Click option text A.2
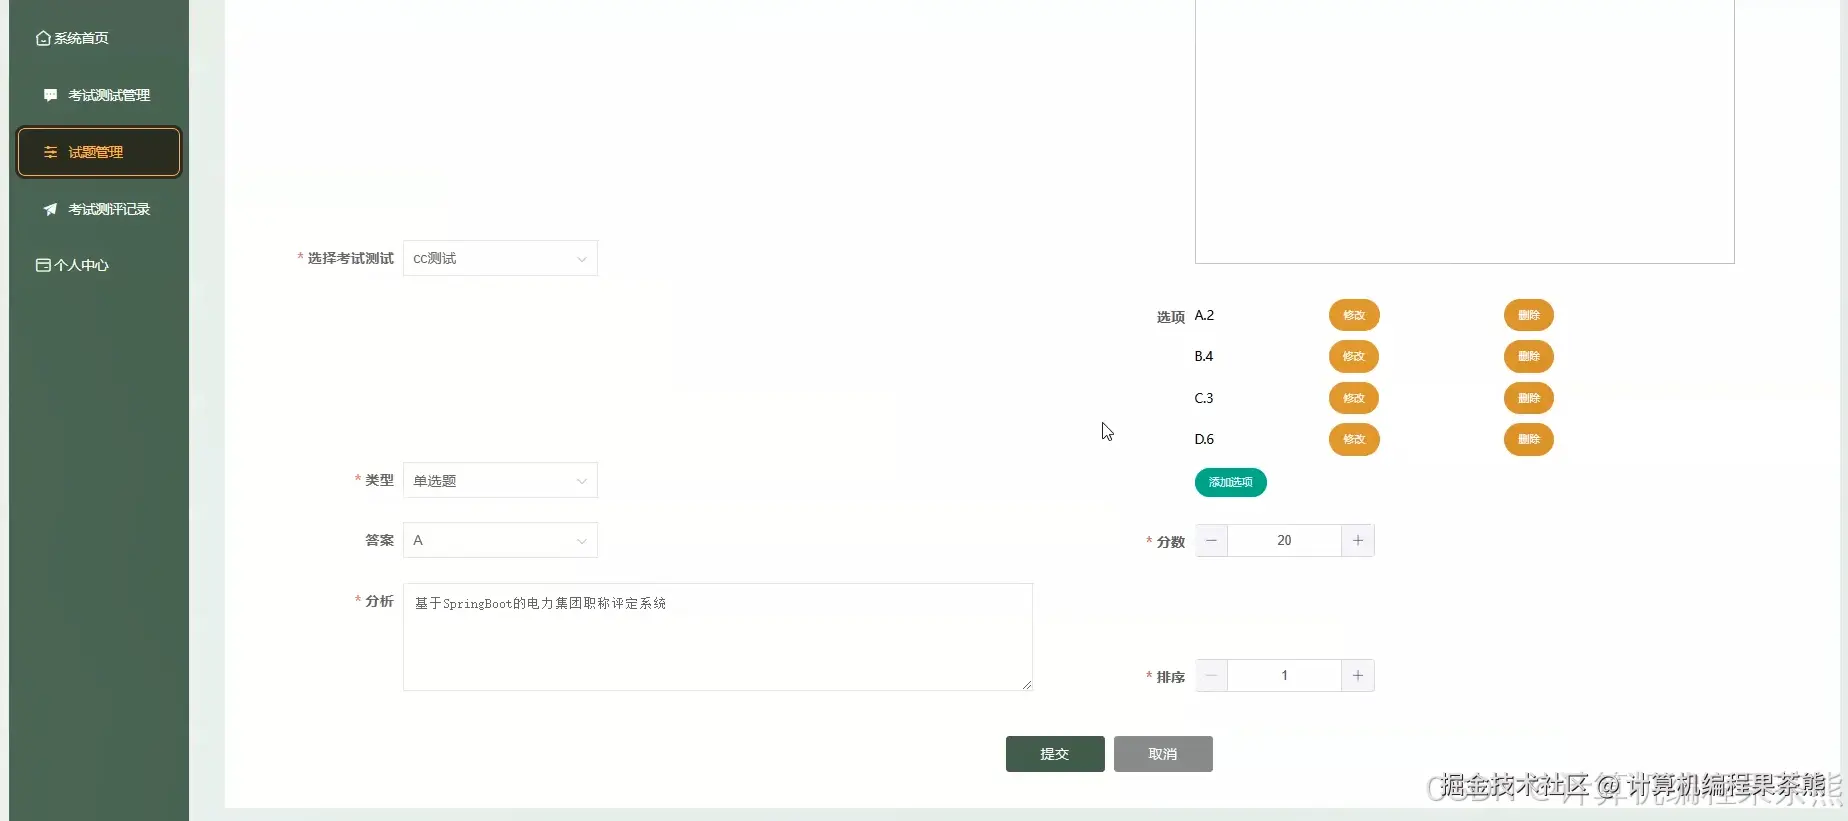This screenshot has width=1848, height=821. tap(1204, 315)
